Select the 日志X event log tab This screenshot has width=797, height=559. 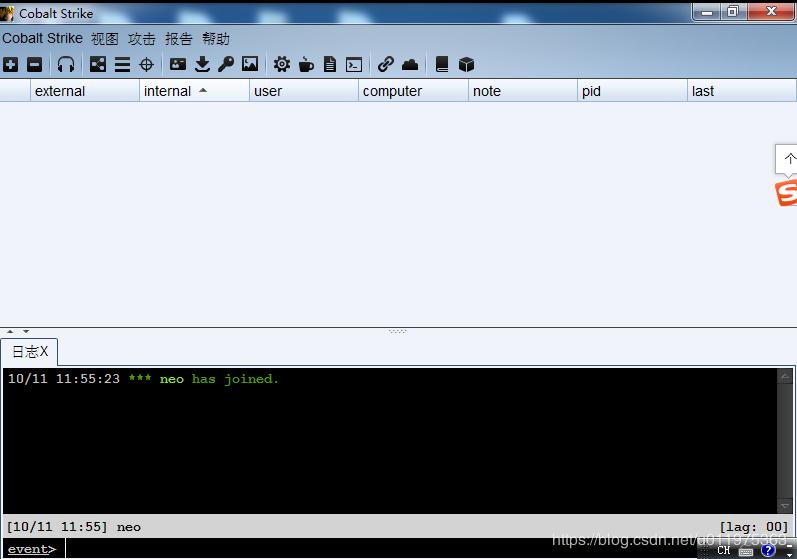click(30, 351)
